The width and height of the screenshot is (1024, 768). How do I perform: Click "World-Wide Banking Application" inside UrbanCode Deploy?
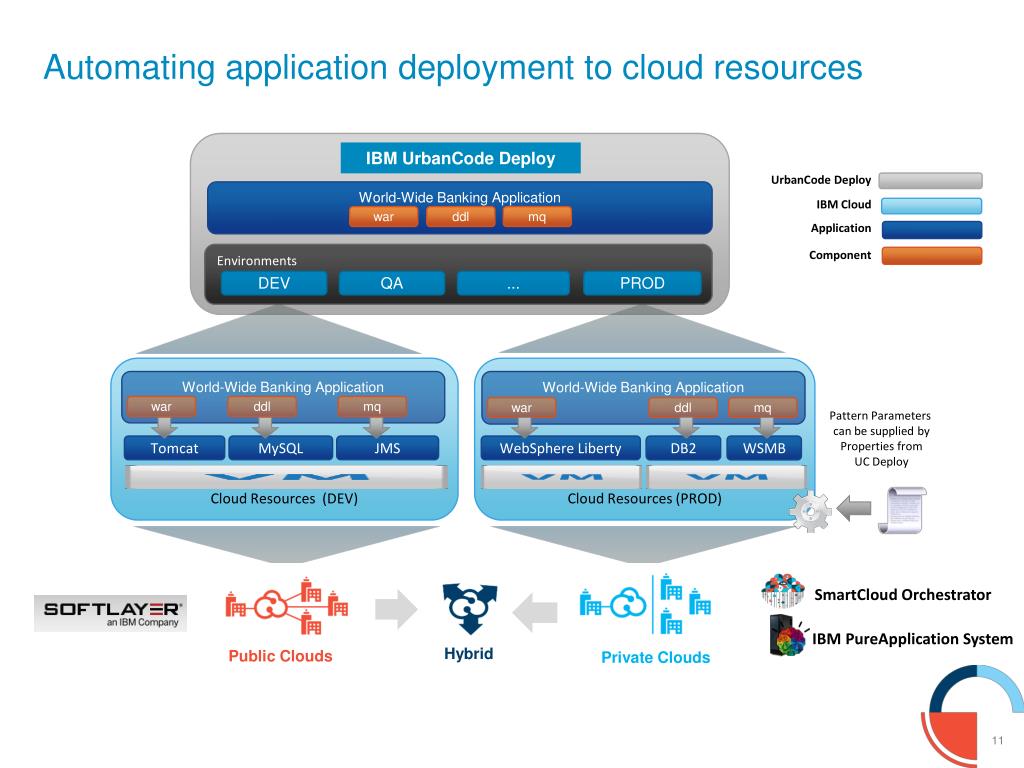(460, 197)
